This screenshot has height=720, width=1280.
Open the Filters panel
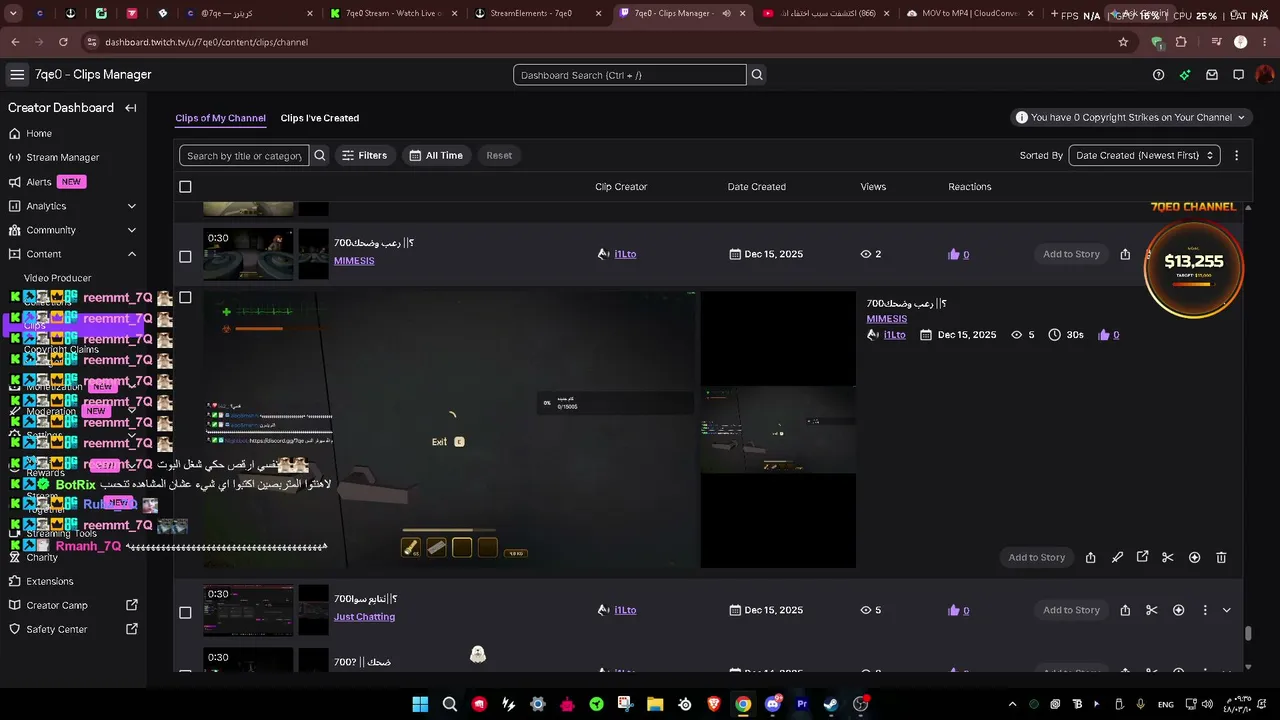[364, 155]
